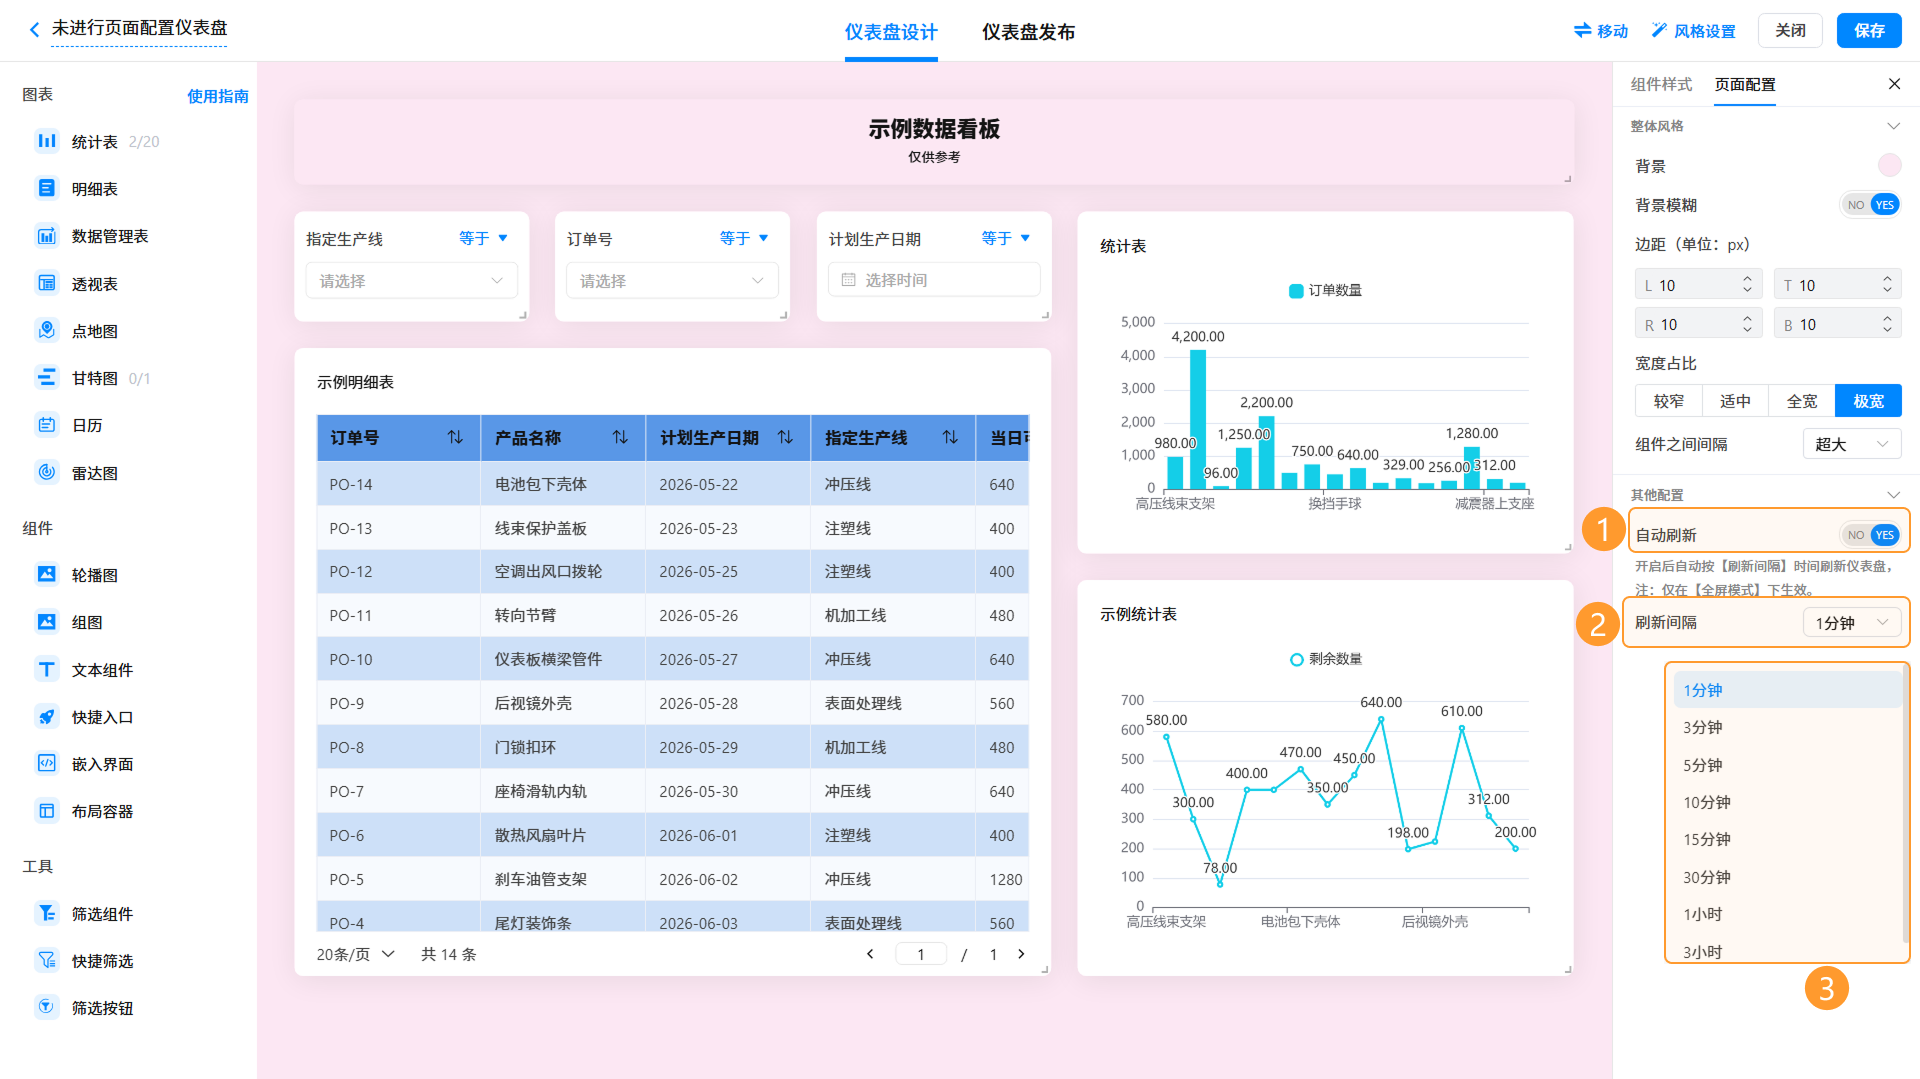Click the L 10 margin input
Viewport: 1920px width, 1079px height.
[1698, 285]
